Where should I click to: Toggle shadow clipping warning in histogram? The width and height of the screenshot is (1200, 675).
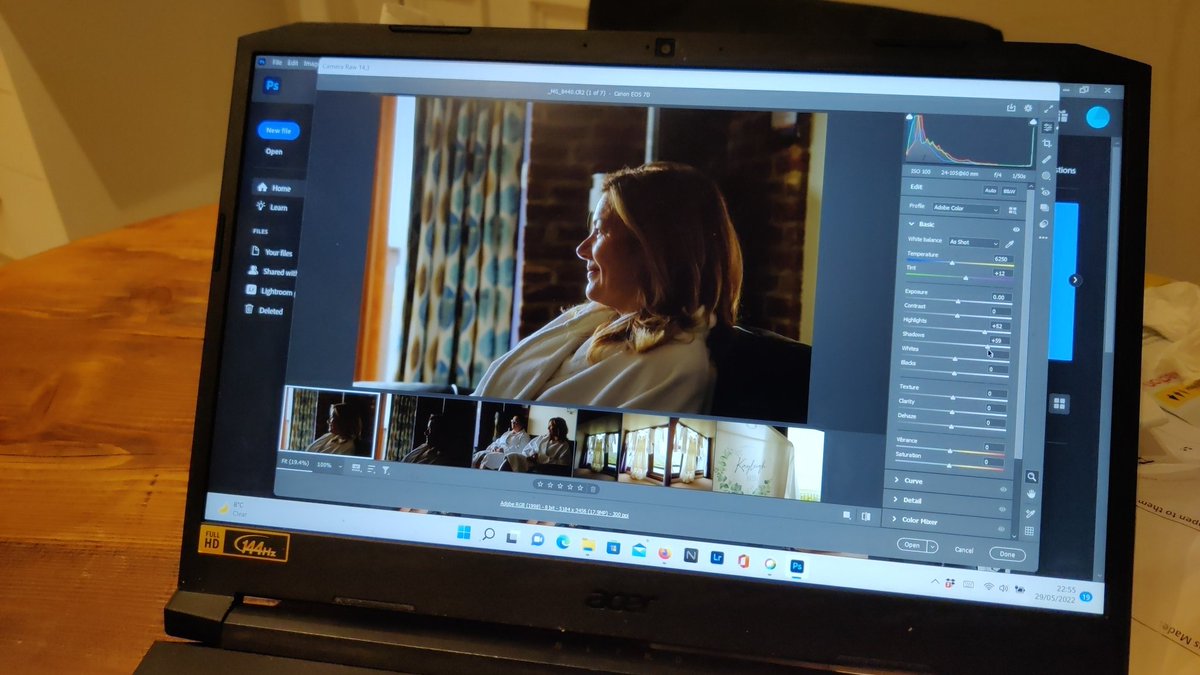point(909,117)
